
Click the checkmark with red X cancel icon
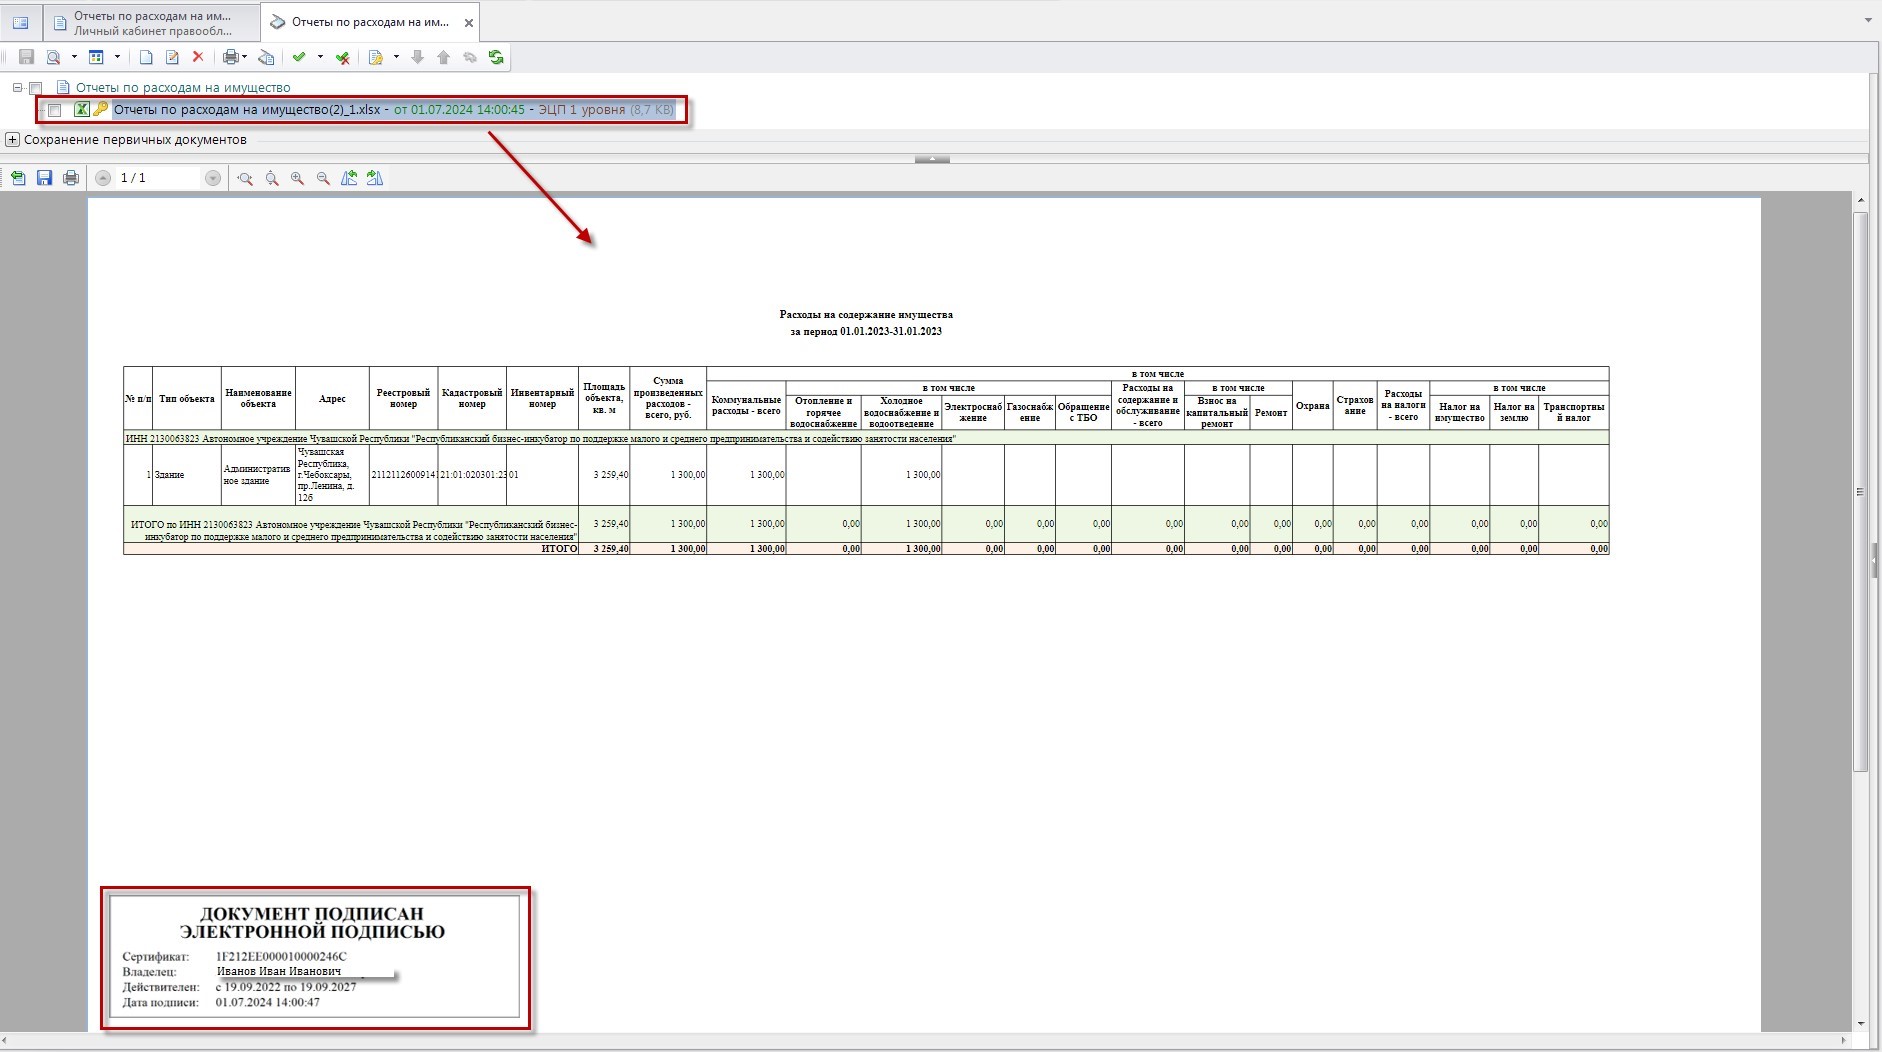pos(343,58)
